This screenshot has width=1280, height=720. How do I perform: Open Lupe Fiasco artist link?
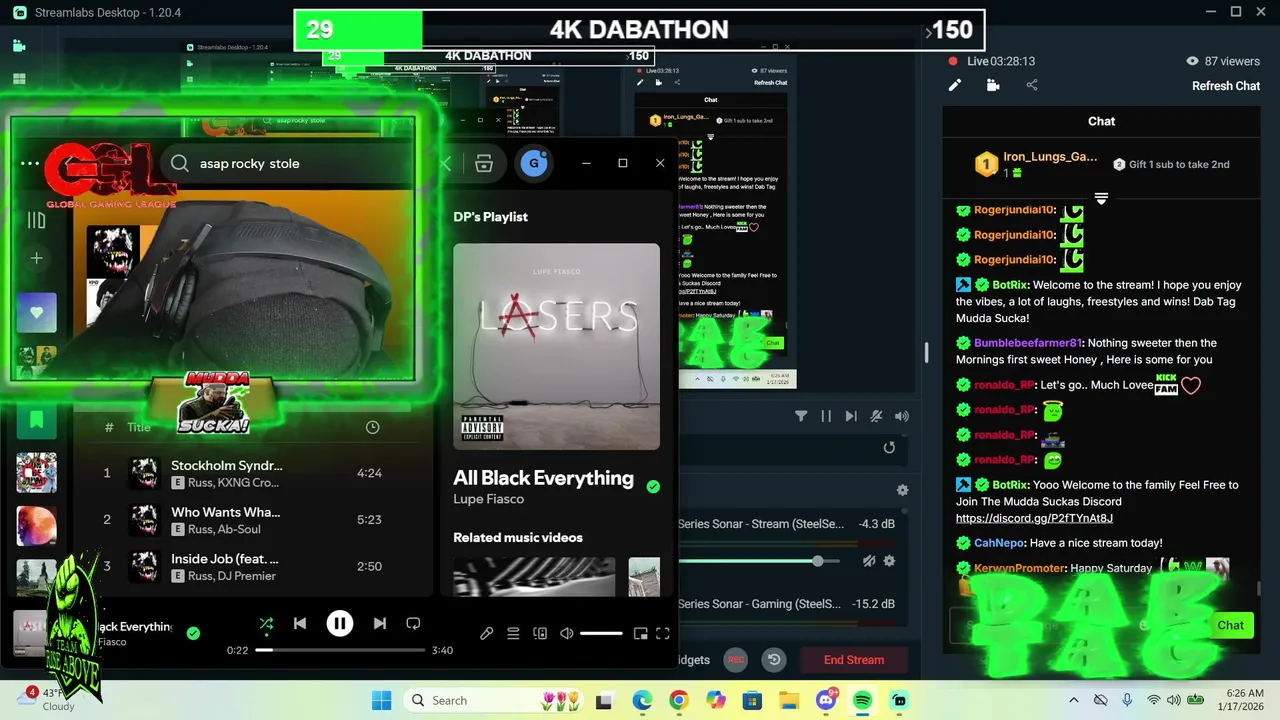488,499
